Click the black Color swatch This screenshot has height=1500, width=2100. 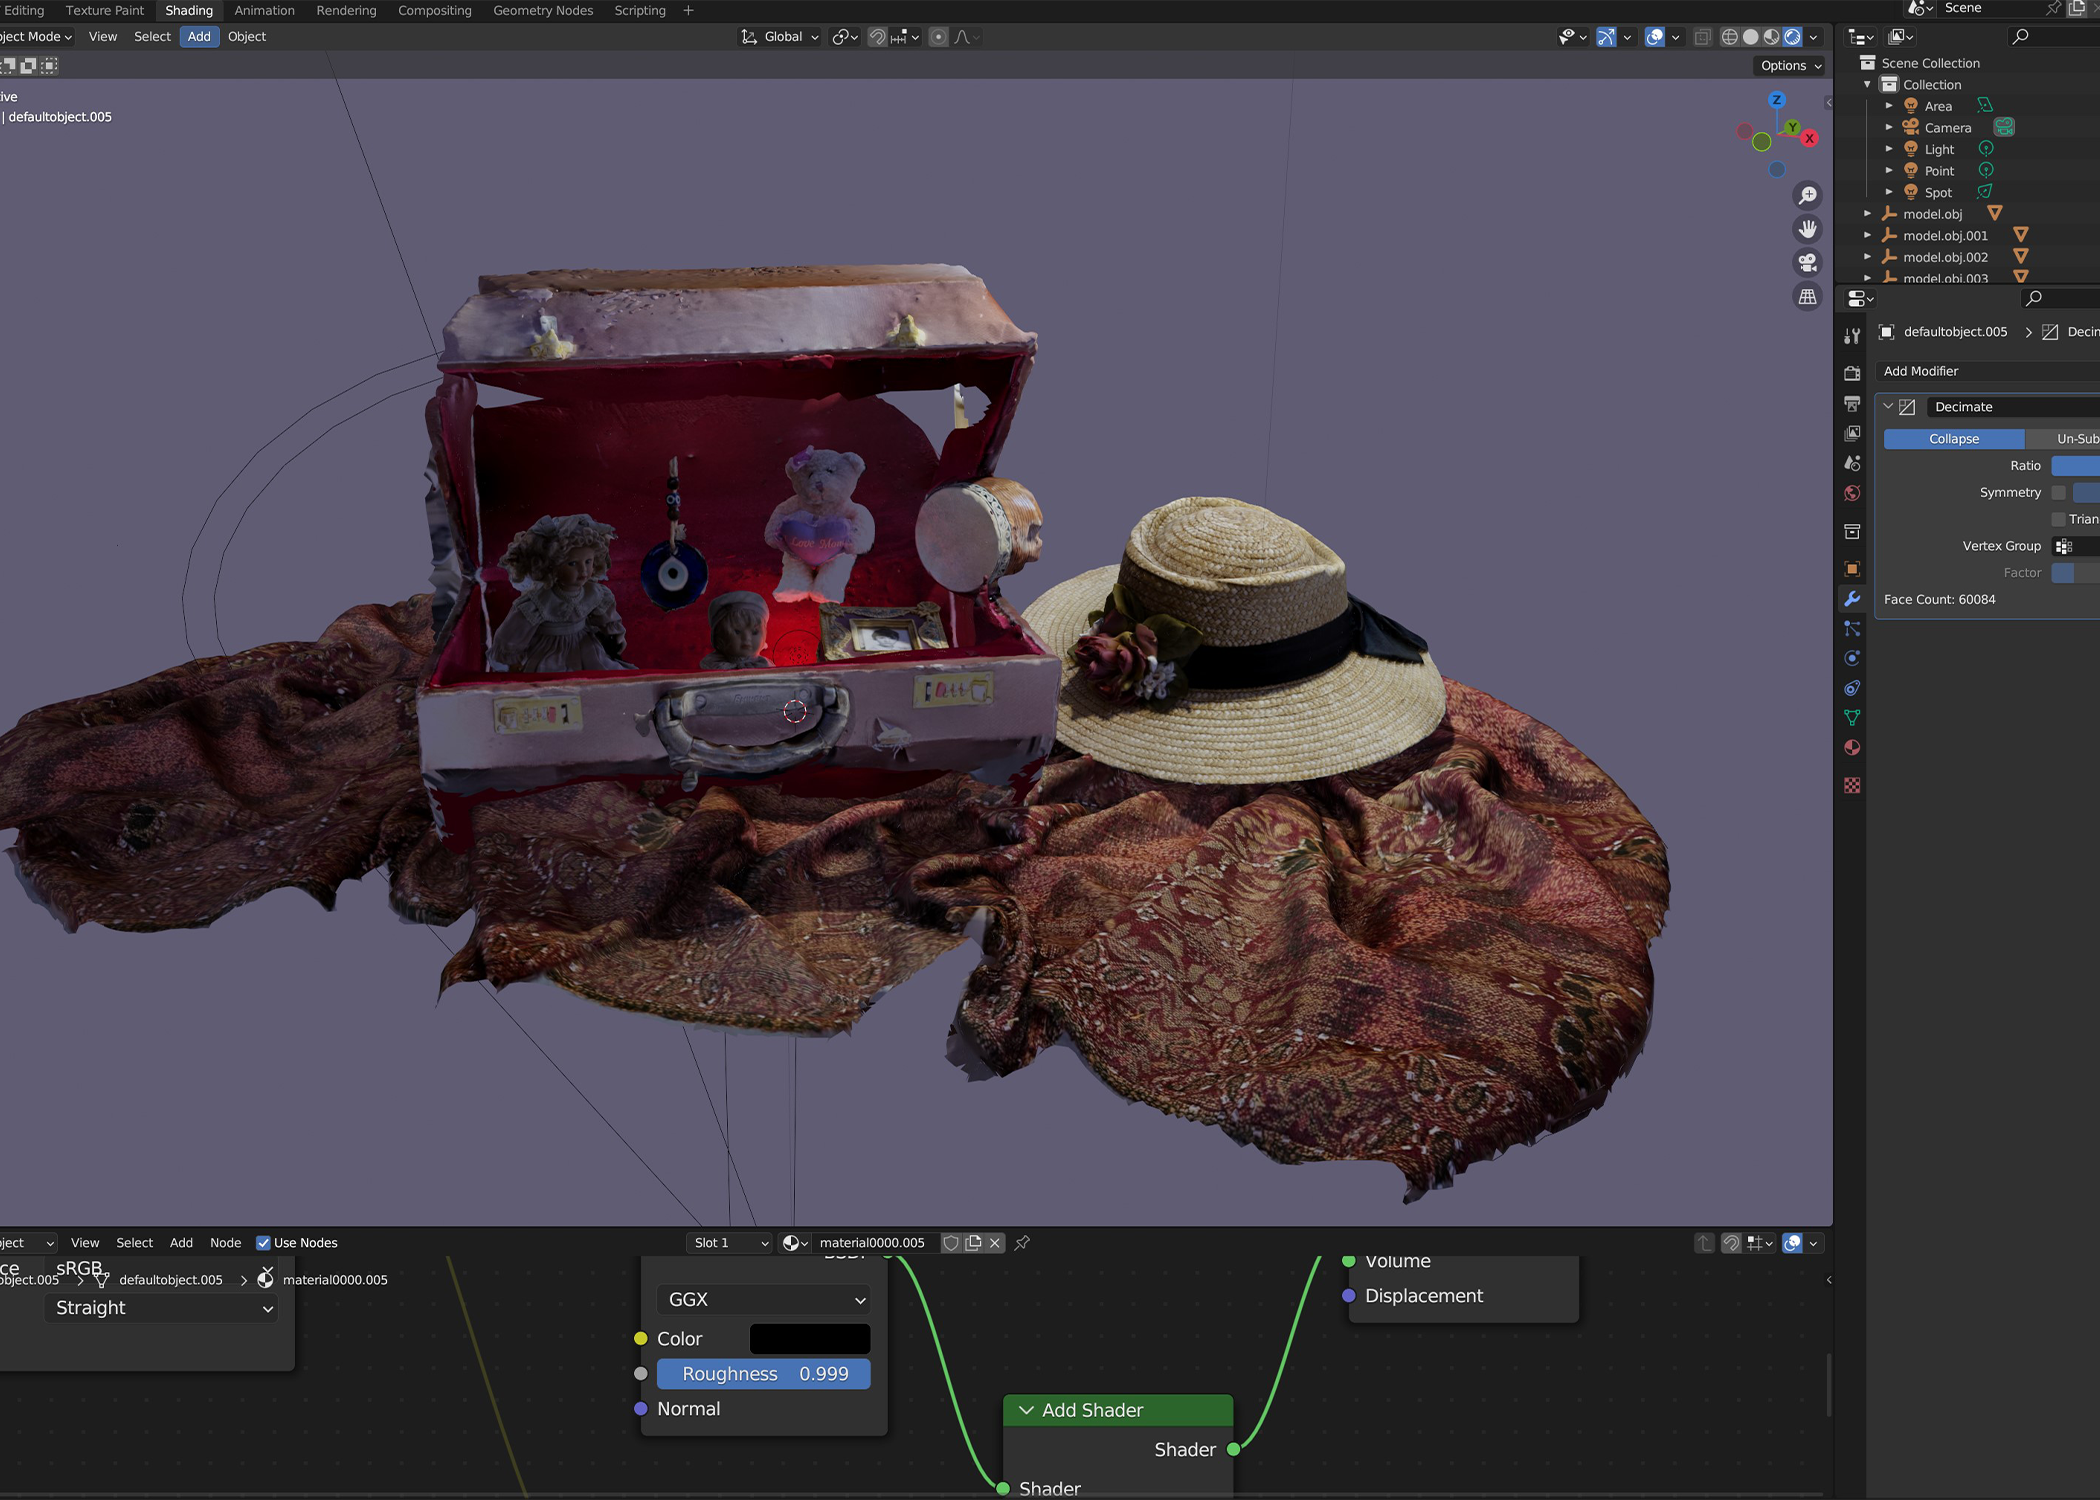pyautogui.click(x=809, y=1338)
